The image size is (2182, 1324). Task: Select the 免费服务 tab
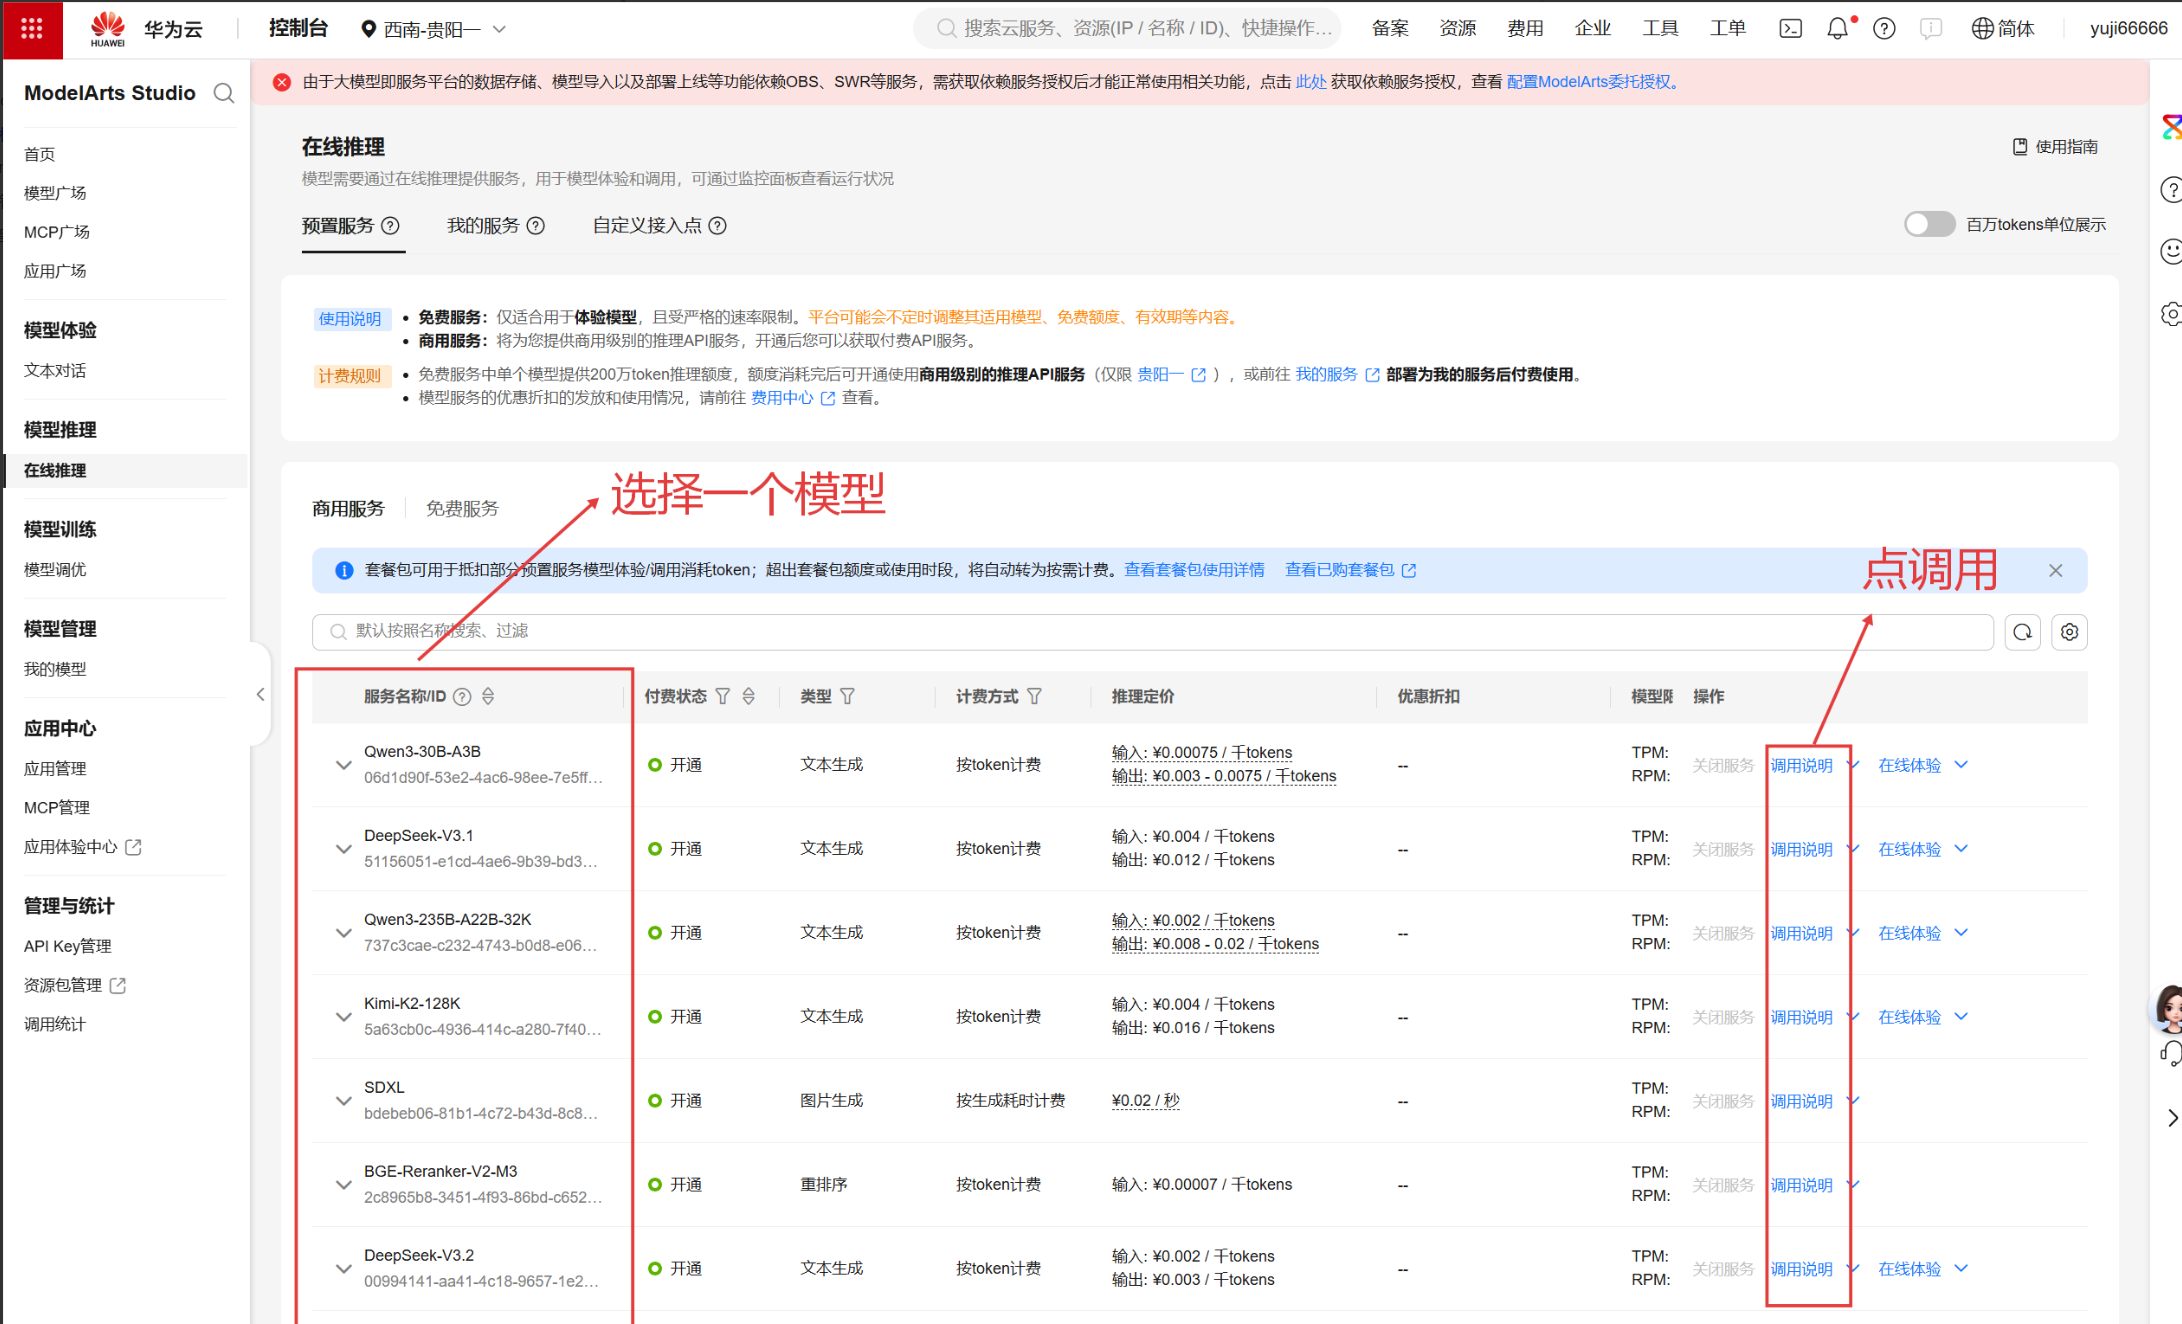462,508
